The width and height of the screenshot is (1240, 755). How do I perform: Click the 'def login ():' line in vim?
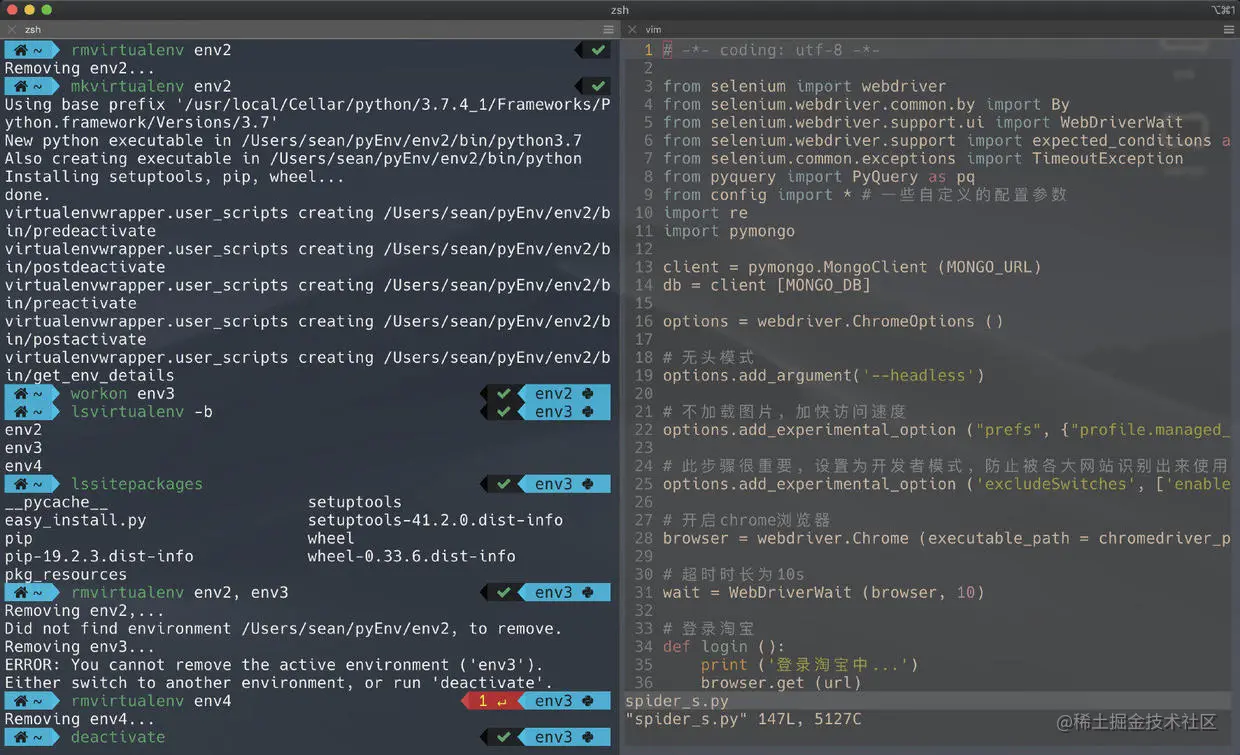click(x=724, y=647)
